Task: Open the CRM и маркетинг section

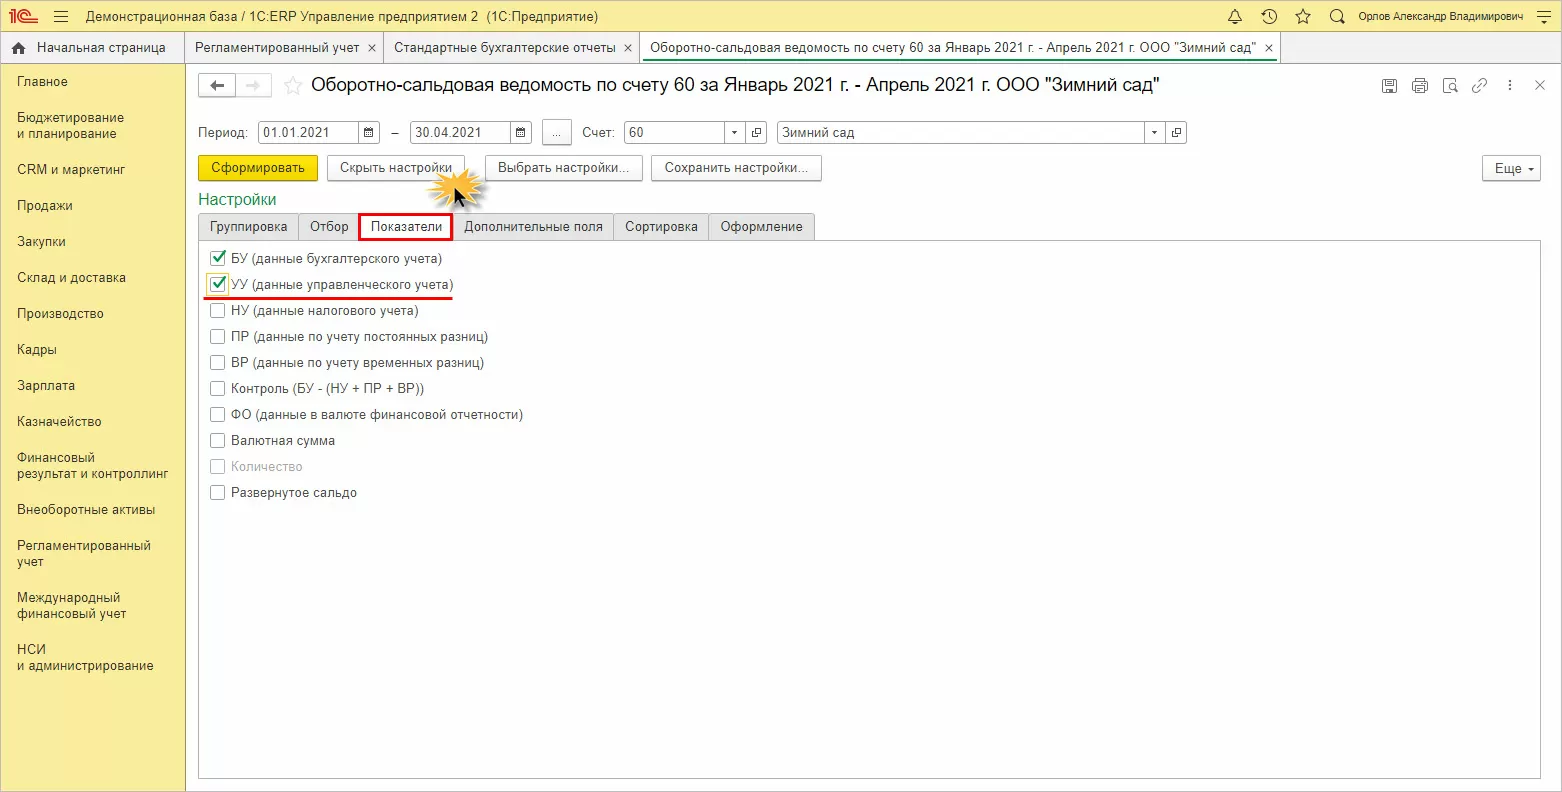Action: tap(71, 170)
